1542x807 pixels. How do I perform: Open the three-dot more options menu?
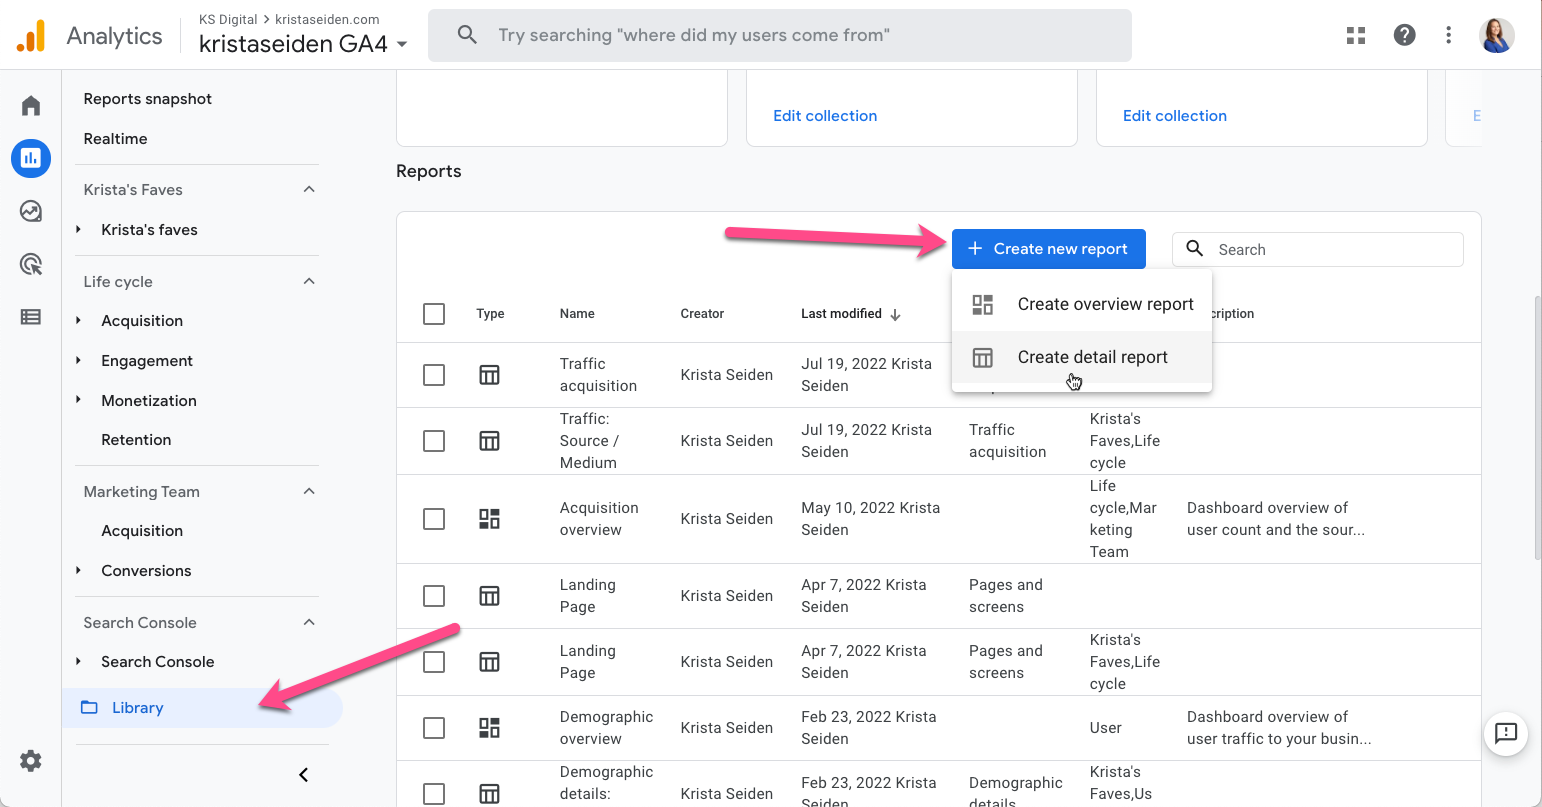pyautogui.click(x=1448, y=36)
